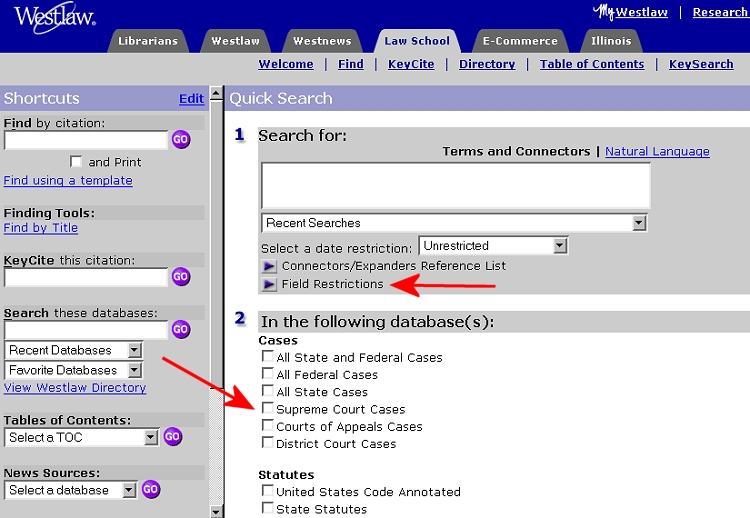This screenshot has height=518, width=750.
Task: Open the Find link in navigation bar
Action: tap(351, 64)
